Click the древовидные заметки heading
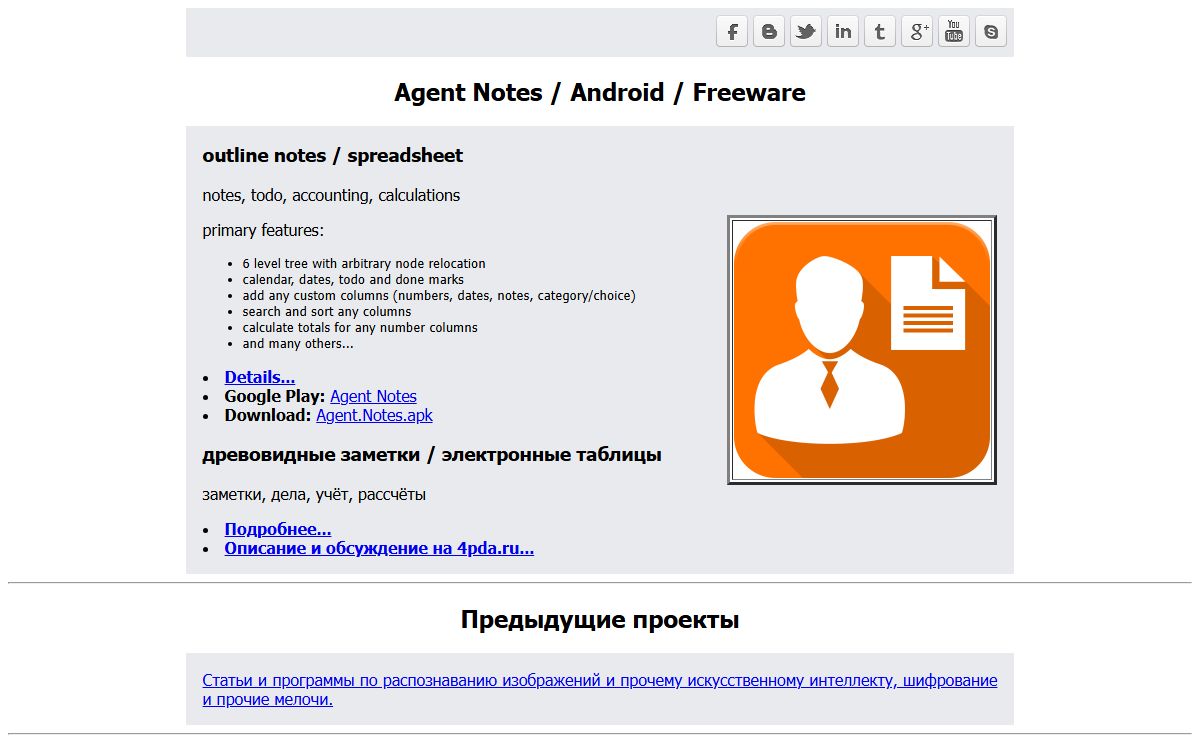The image size is (1200, 740). [432, 455]
